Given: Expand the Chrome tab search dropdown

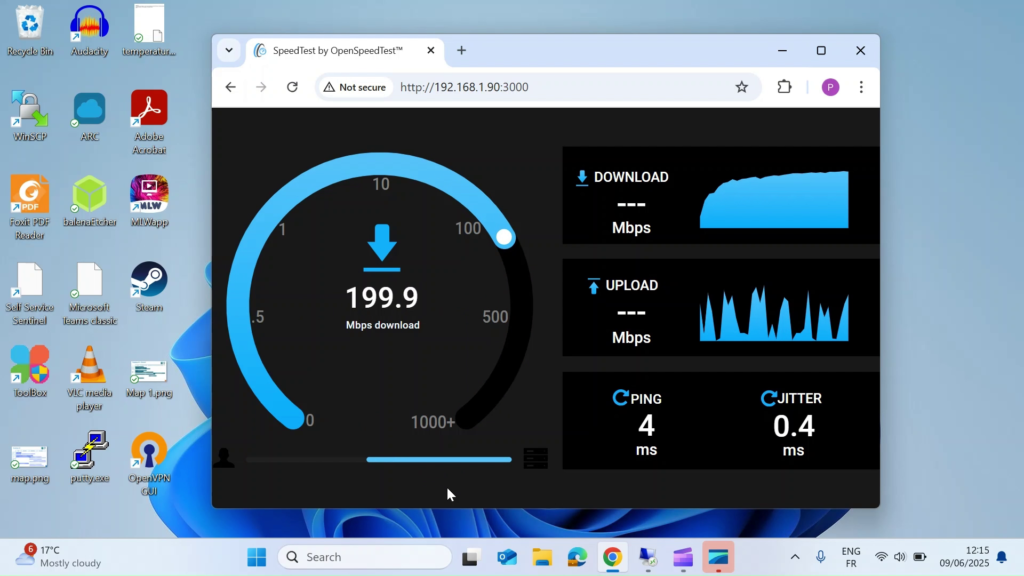Looking at the screenshot, I should point(229,50).
